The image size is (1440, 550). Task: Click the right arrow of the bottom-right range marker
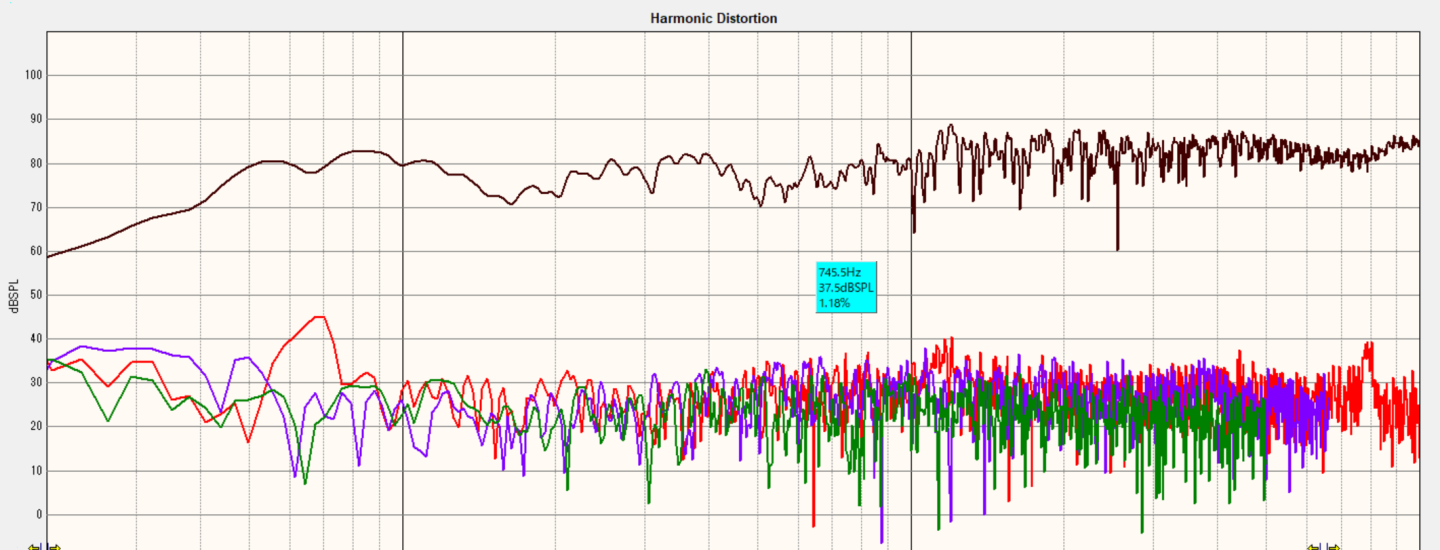[1332, 546]
